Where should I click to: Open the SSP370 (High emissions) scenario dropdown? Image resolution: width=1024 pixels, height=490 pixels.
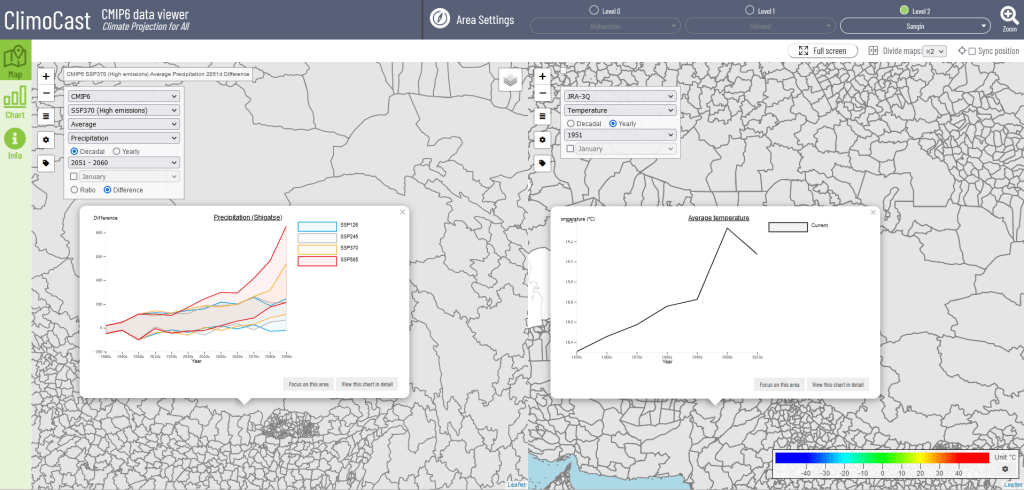pyautogui.click(x=123, y=110)
